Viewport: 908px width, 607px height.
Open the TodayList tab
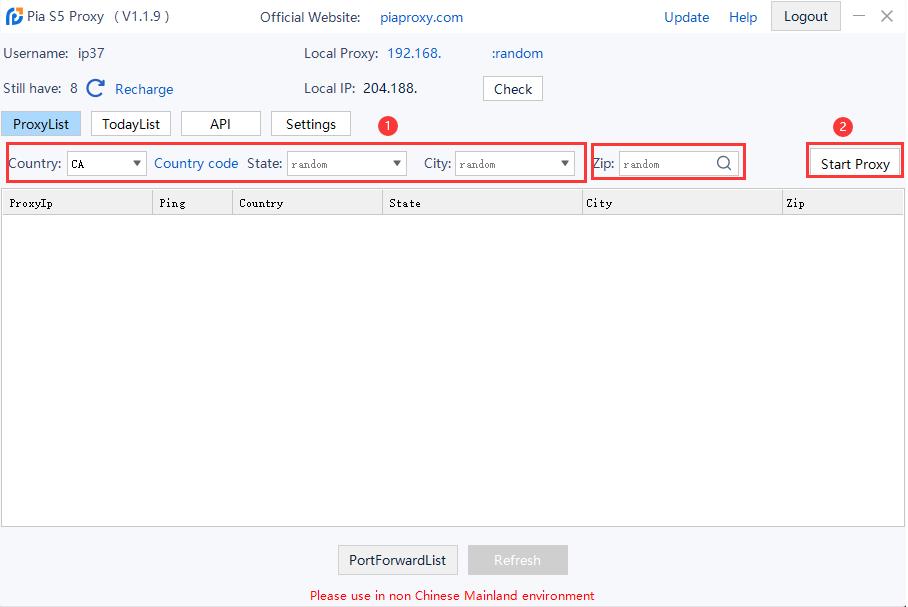131,124
